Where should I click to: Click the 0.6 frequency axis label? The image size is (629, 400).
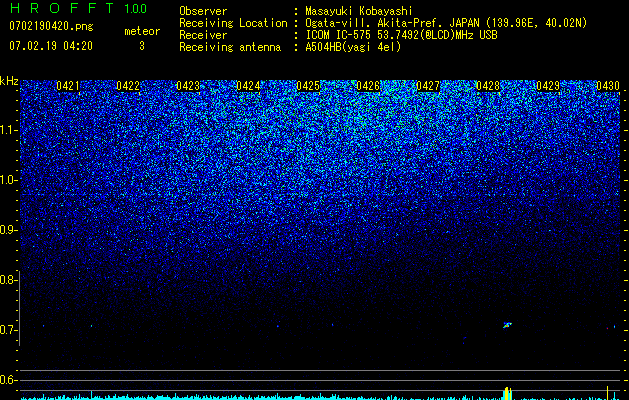click(x=7, y=380)
